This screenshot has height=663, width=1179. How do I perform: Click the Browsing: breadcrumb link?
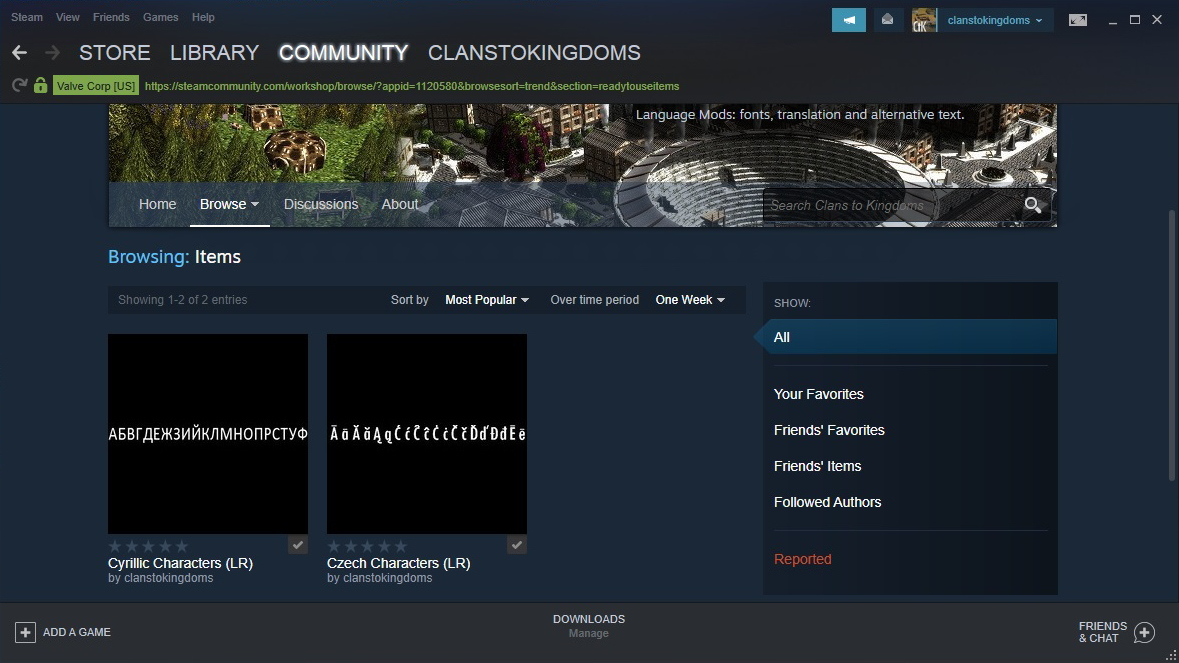[x=148, y=256]
